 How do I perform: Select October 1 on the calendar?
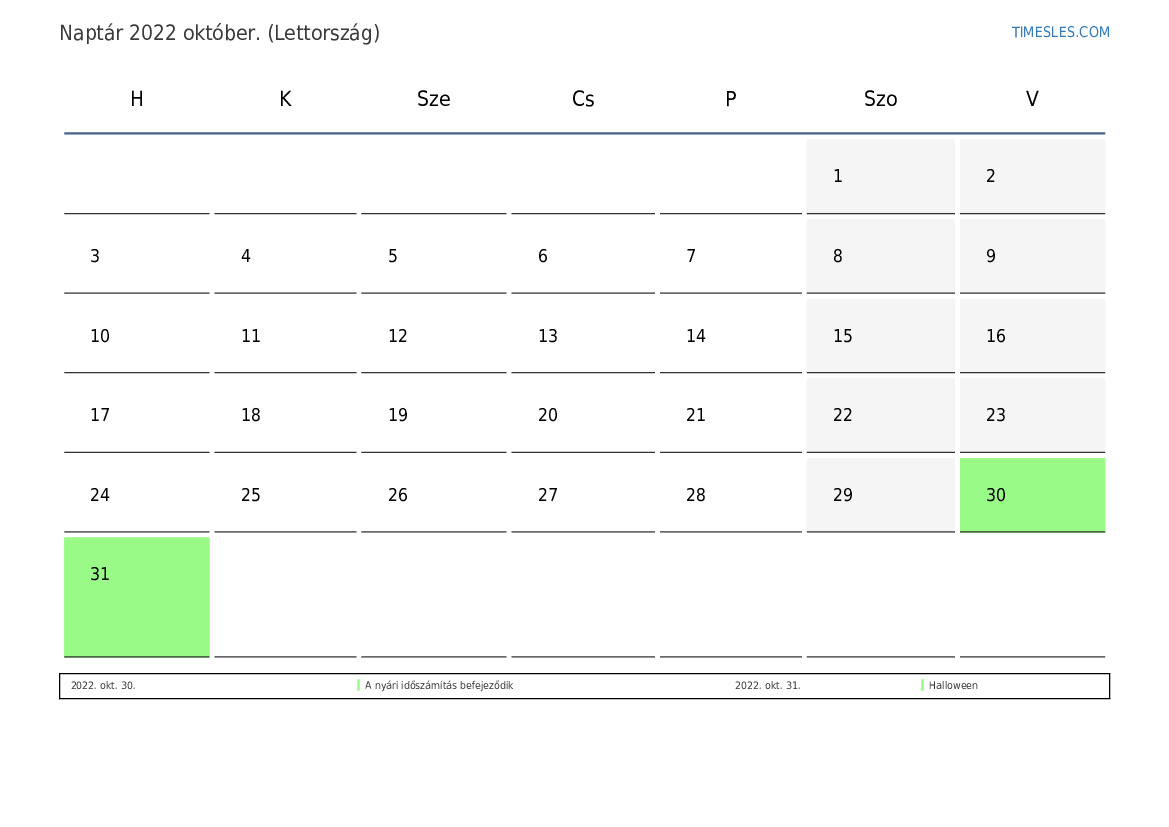880,176
